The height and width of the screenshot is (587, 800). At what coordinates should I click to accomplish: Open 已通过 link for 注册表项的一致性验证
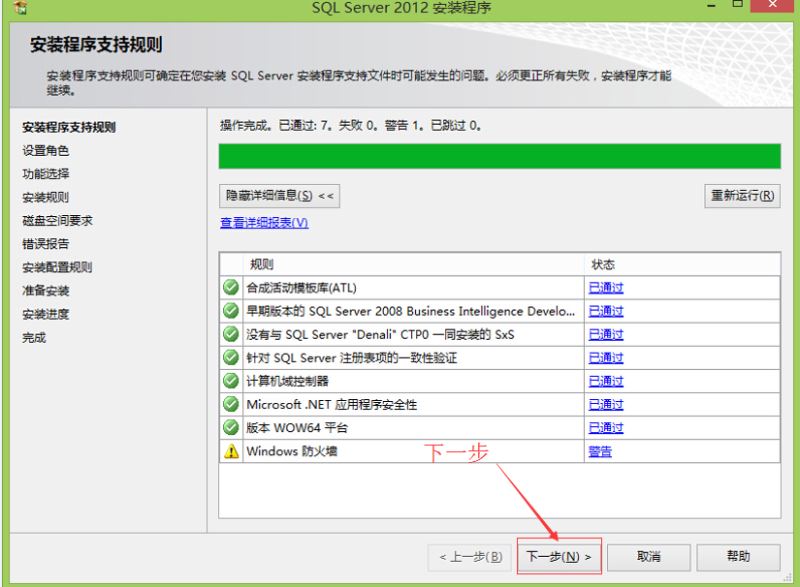tap(606, 358)
